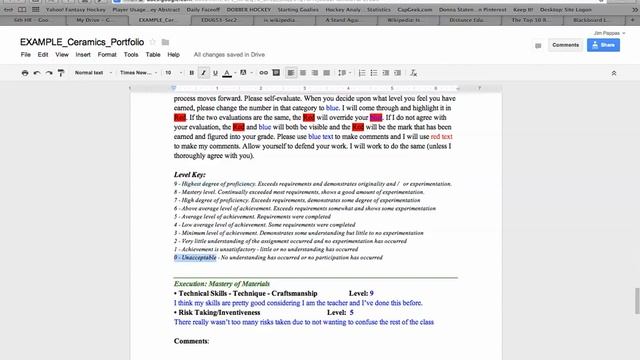
Task: Center align the text
Action: pos(303,73)
